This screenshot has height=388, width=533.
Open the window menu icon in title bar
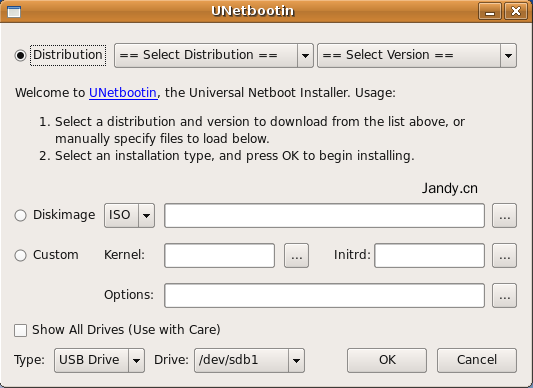click(x=14, y=12)
